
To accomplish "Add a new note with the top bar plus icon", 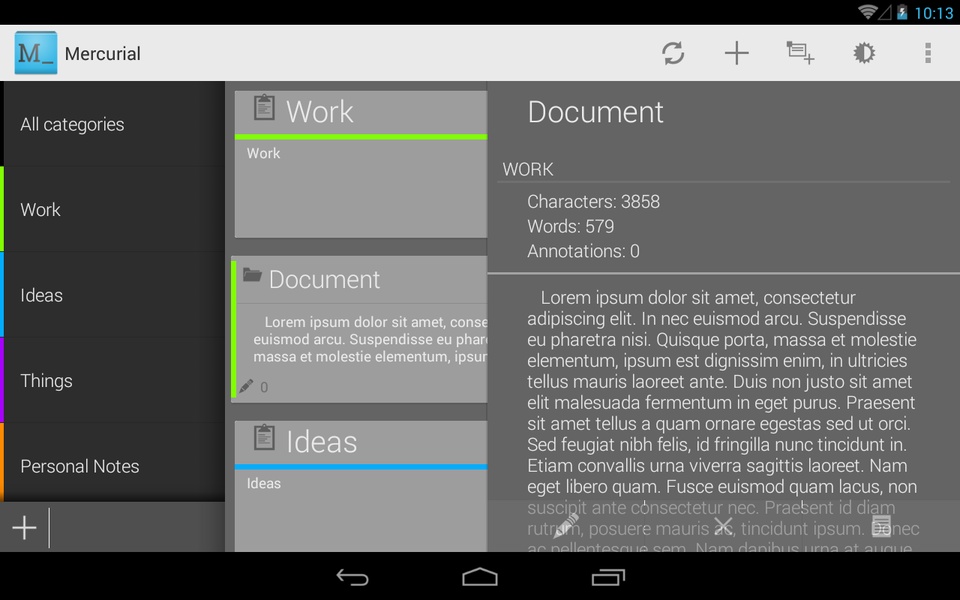I will point(737,53).
